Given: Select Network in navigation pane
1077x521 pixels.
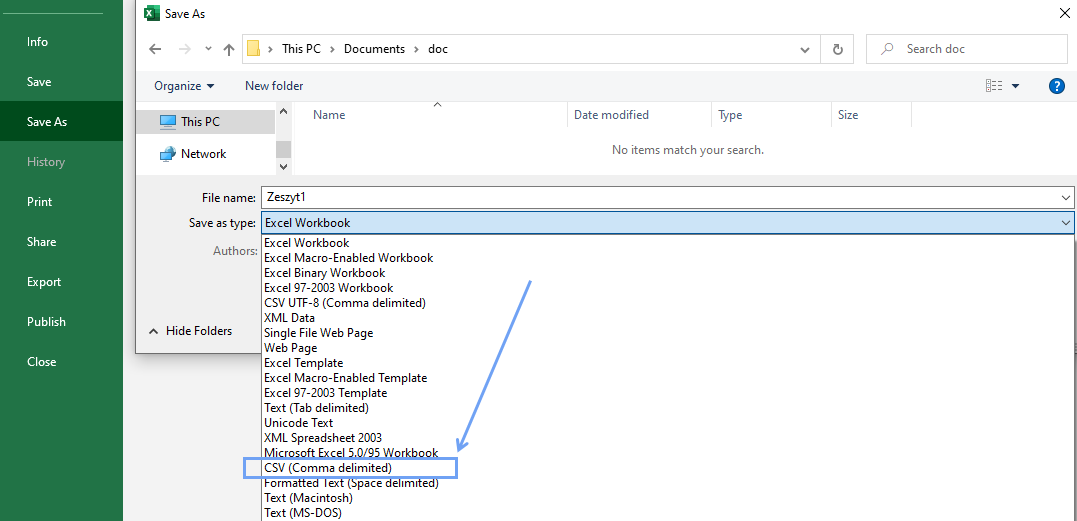Looking at the screenshot, I should pos(203,154).
